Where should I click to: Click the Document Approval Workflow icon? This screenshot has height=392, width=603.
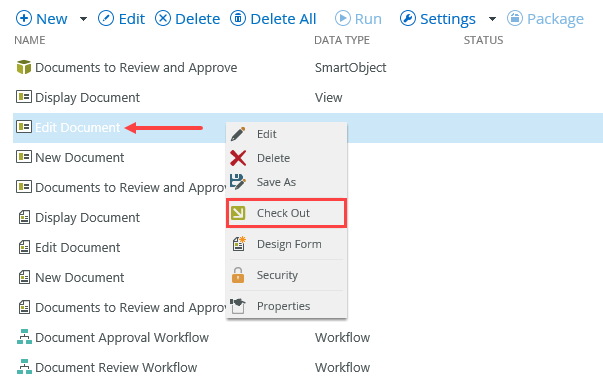(x=24, y=337)
